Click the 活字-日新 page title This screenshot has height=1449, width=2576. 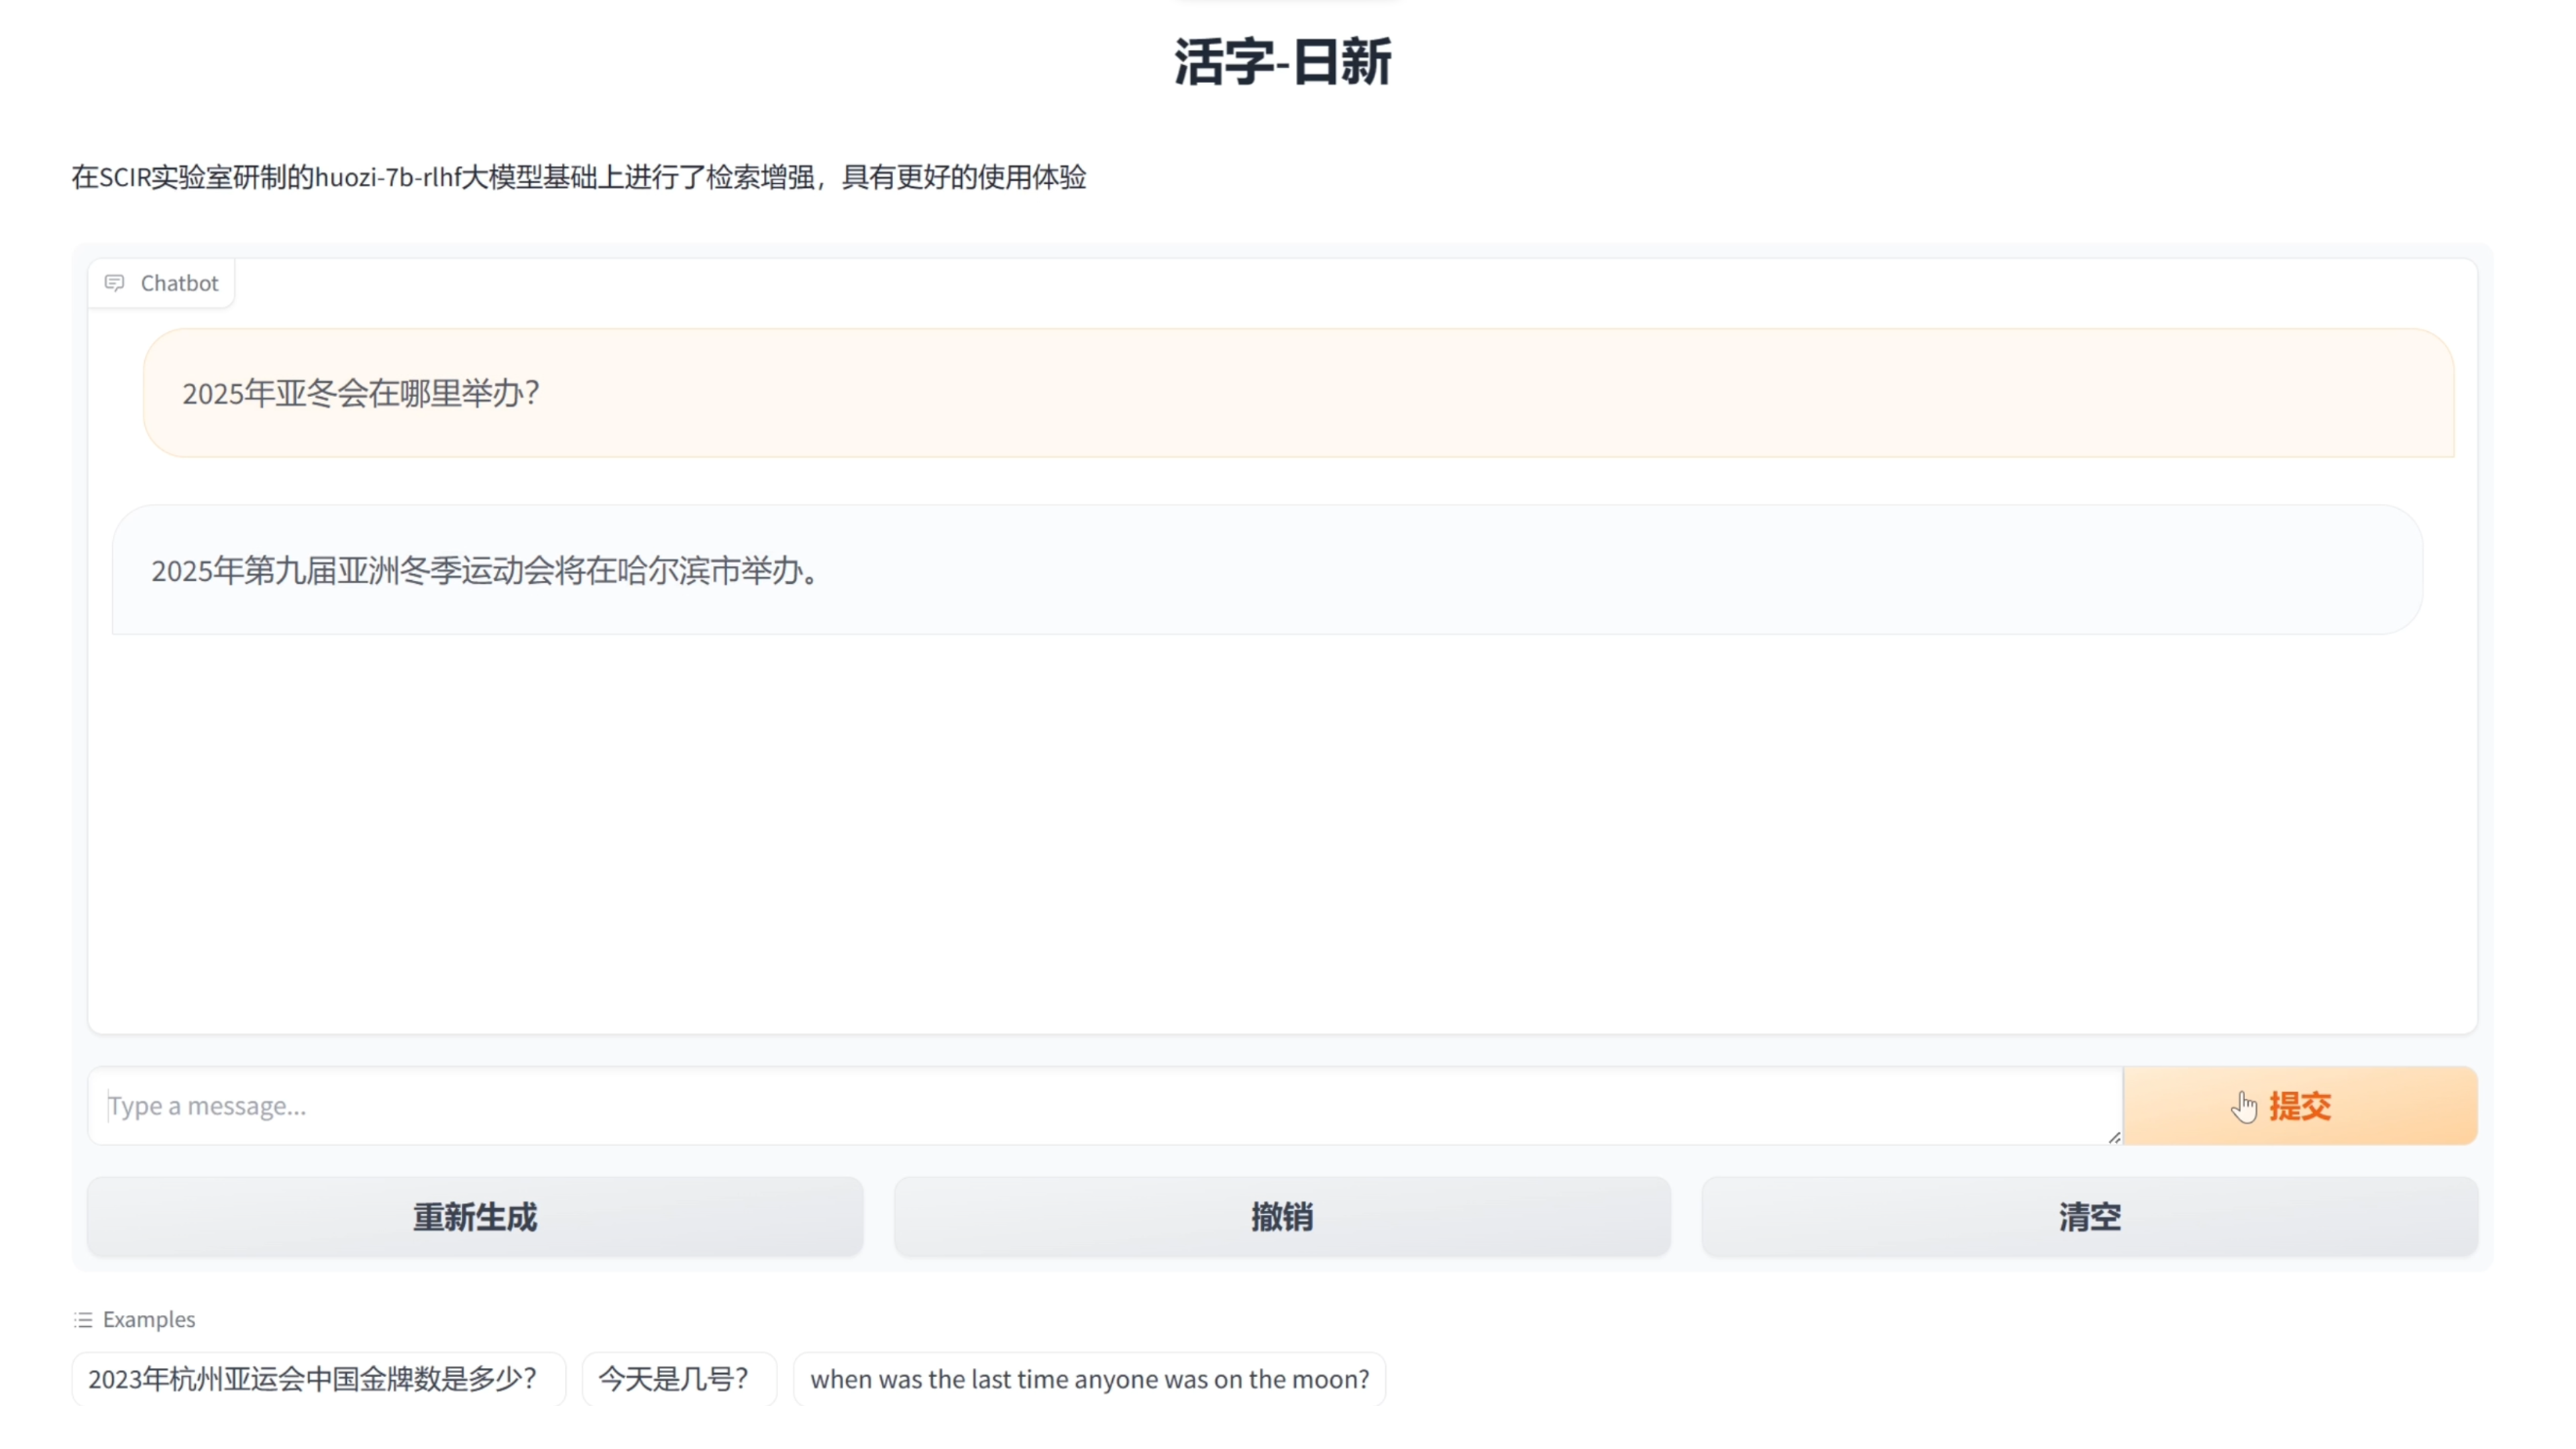tap(1283, 62)
